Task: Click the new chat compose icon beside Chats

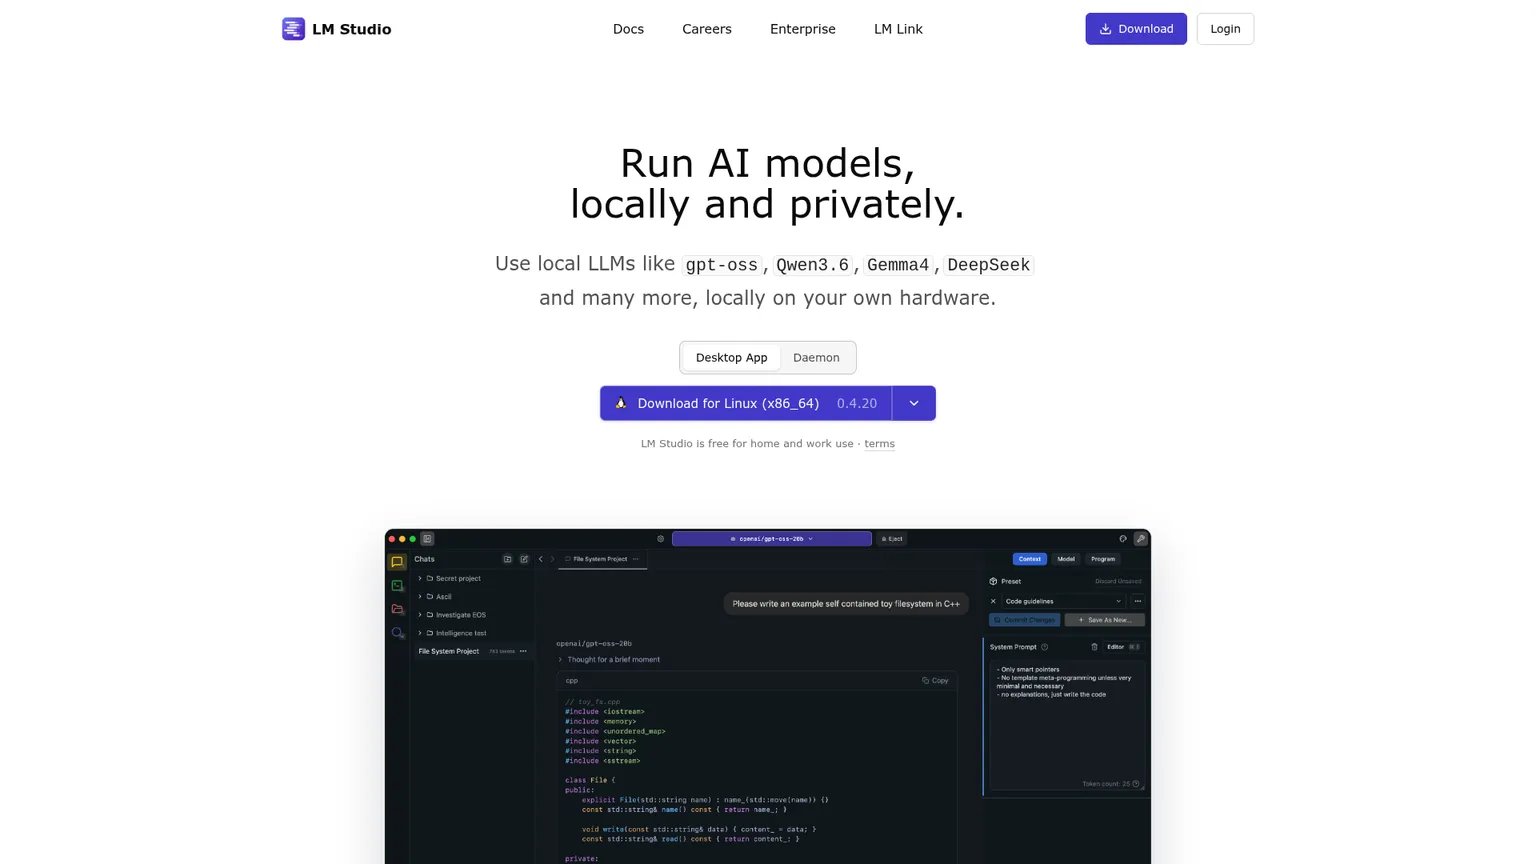Action: pos(524,559)
